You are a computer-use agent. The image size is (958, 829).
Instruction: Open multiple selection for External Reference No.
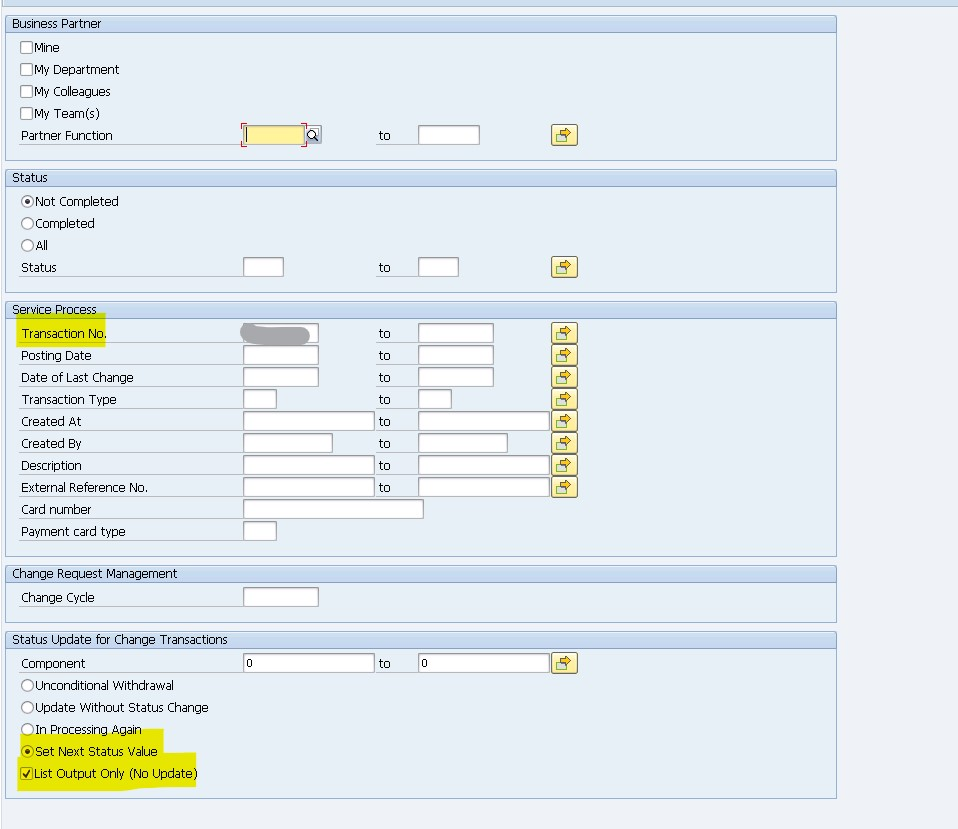point(563,486)
